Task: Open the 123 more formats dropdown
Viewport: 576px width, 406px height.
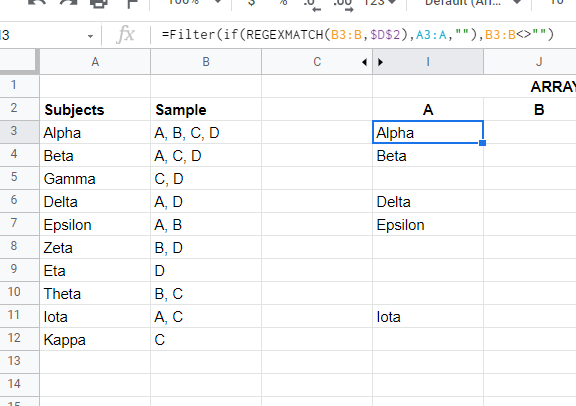Action: click(379, 3)
